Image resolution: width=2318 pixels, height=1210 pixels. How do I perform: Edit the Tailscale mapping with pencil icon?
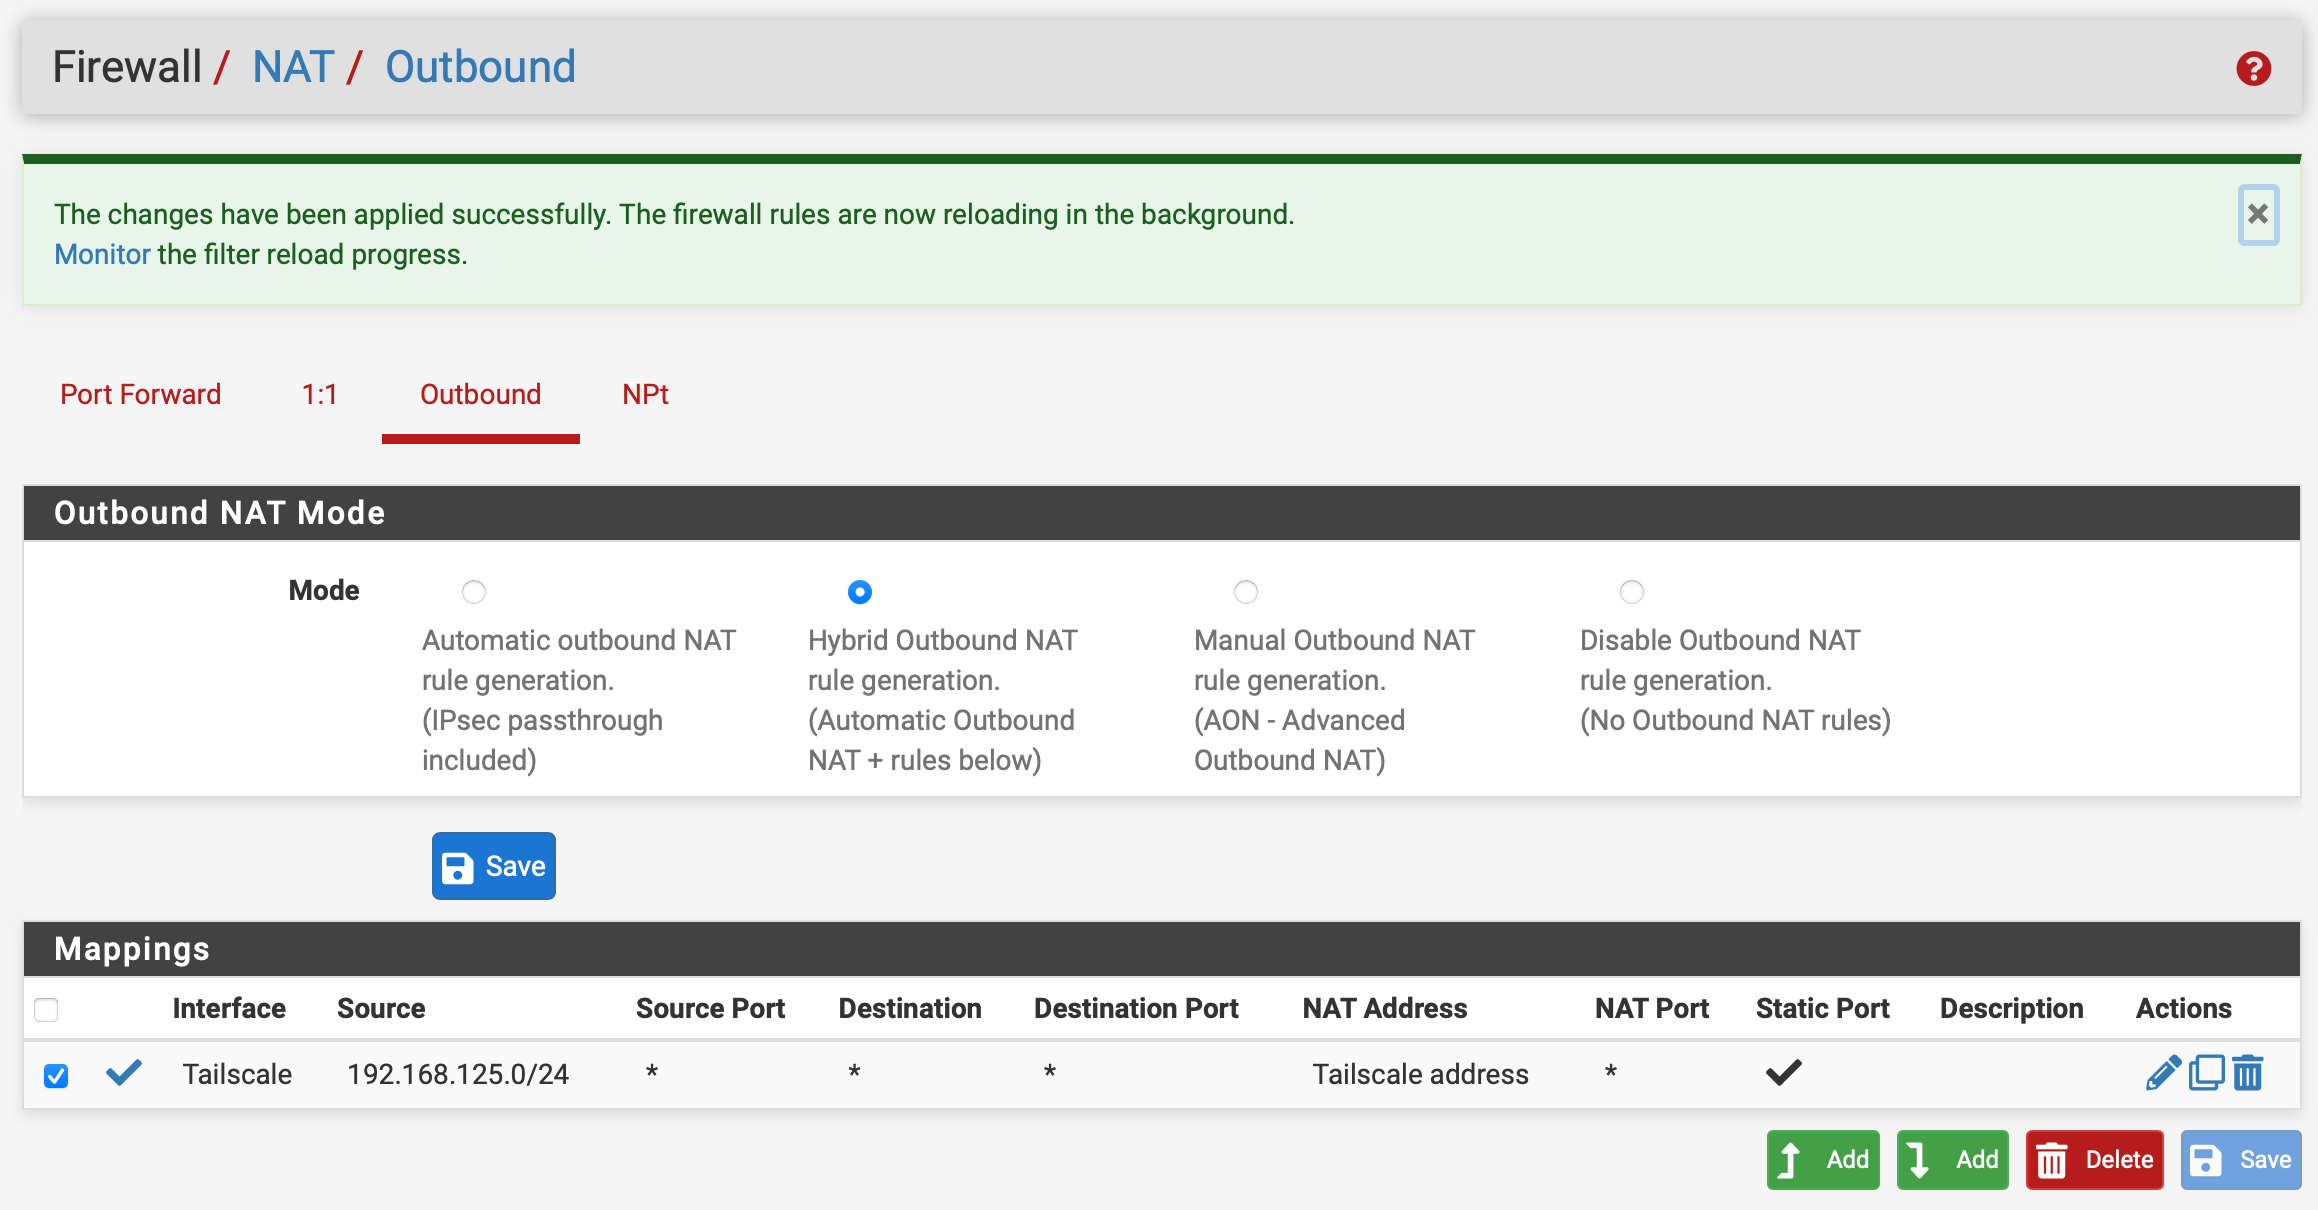2163,1073
